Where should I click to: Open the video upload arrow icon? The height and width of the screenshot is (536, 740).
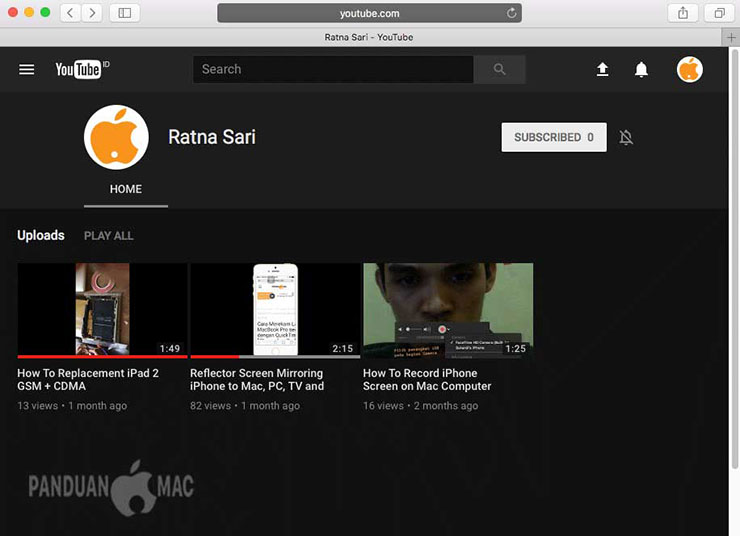pos(602,69)
